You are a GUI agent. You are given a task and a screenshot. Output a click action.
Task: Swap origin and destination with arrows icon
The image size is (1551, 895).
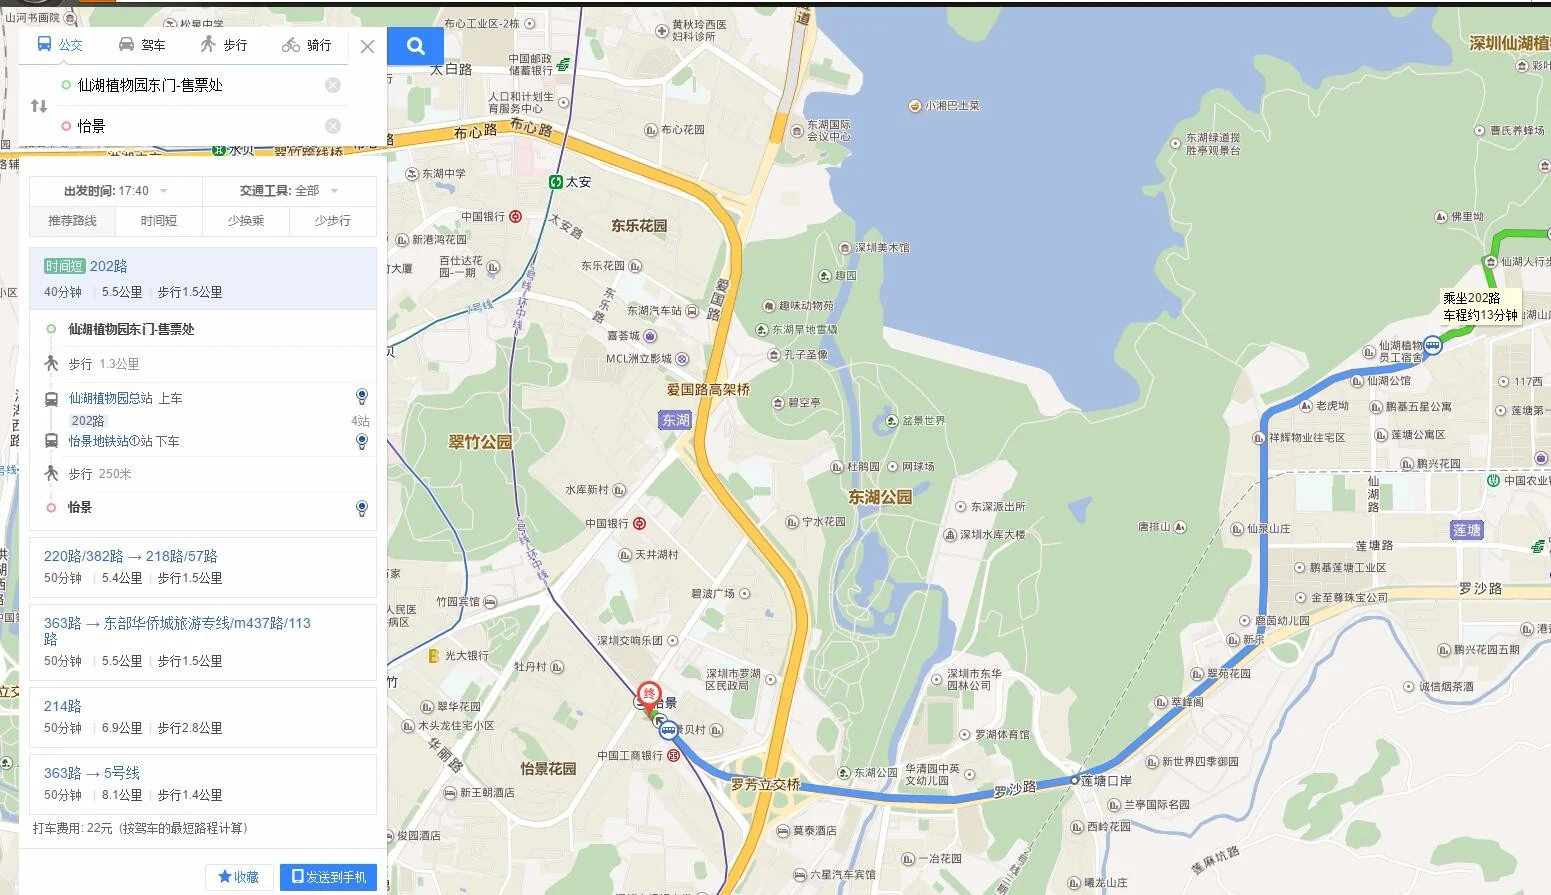pyautogui.click(x=39, y=106)
